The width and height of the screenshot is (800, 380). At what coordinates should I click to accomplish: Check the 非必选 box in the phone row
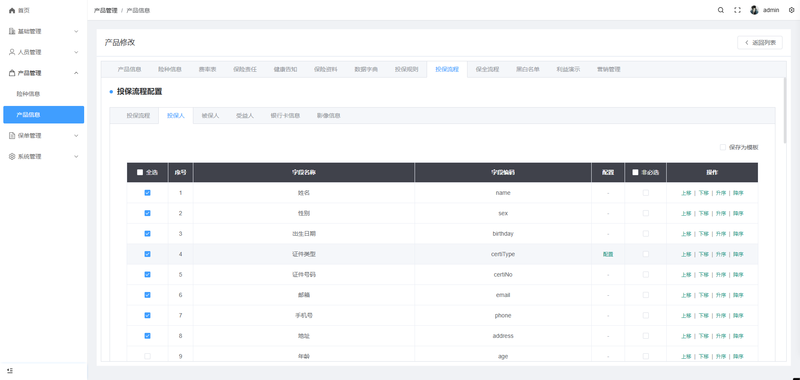(645, 315)
